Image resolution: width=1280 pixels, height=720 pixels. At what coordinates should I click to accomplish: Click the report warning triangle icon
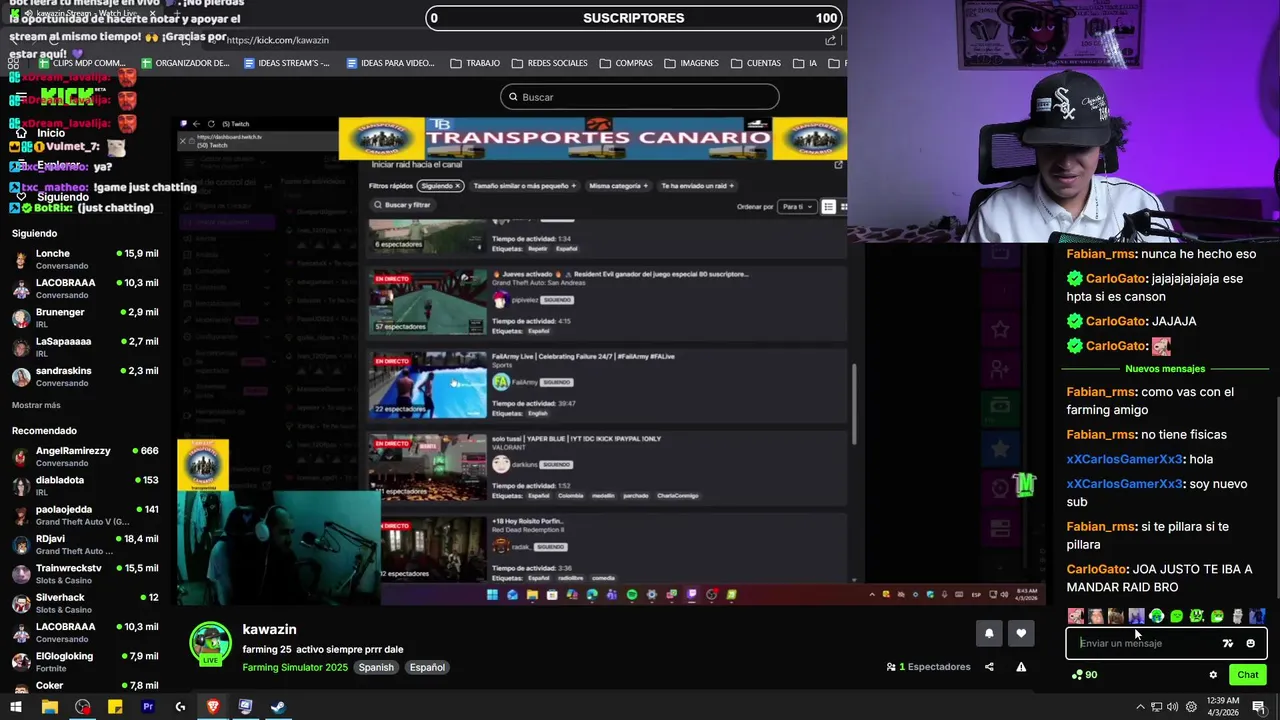(1021, 667)
